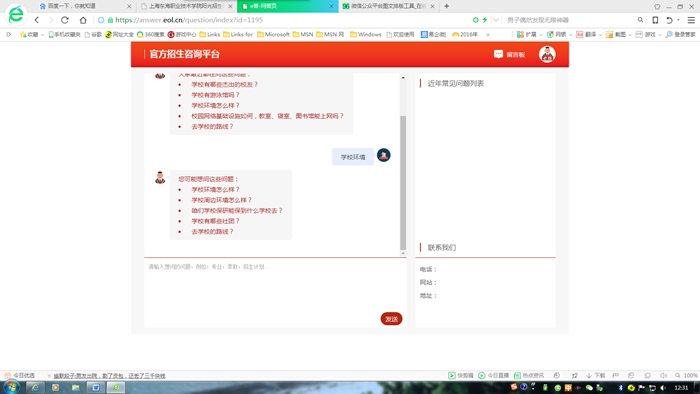
Task: Toggle the sound mute icon in browser status bar
Action: coord(663,376)
